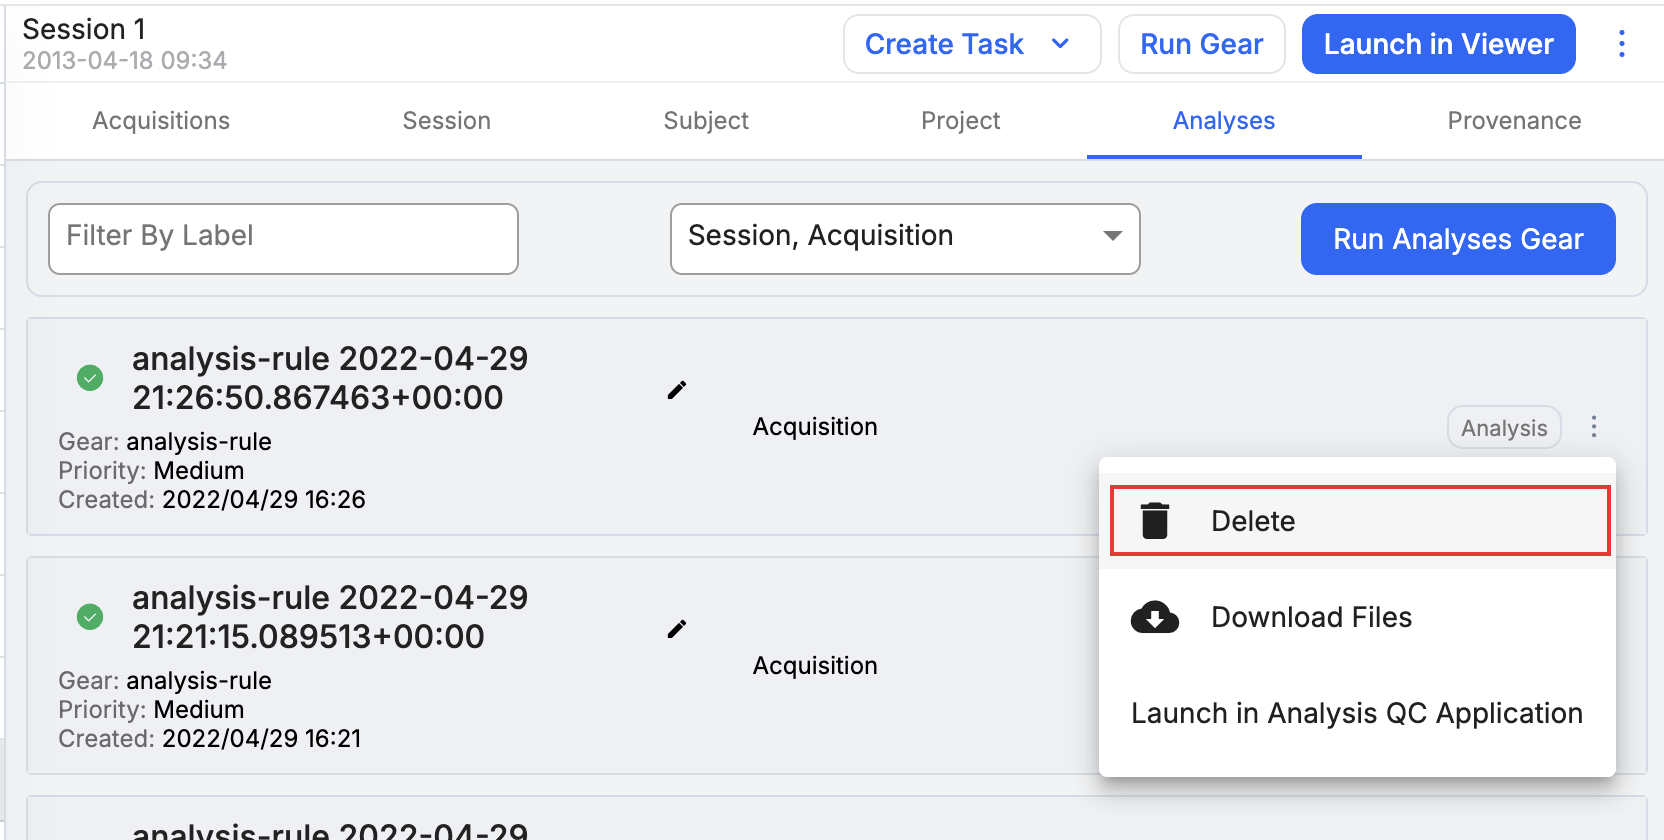Click Created: 2022/04/29 16:26 text
This screenshot has height=840, width=1664.
(212, 499)
